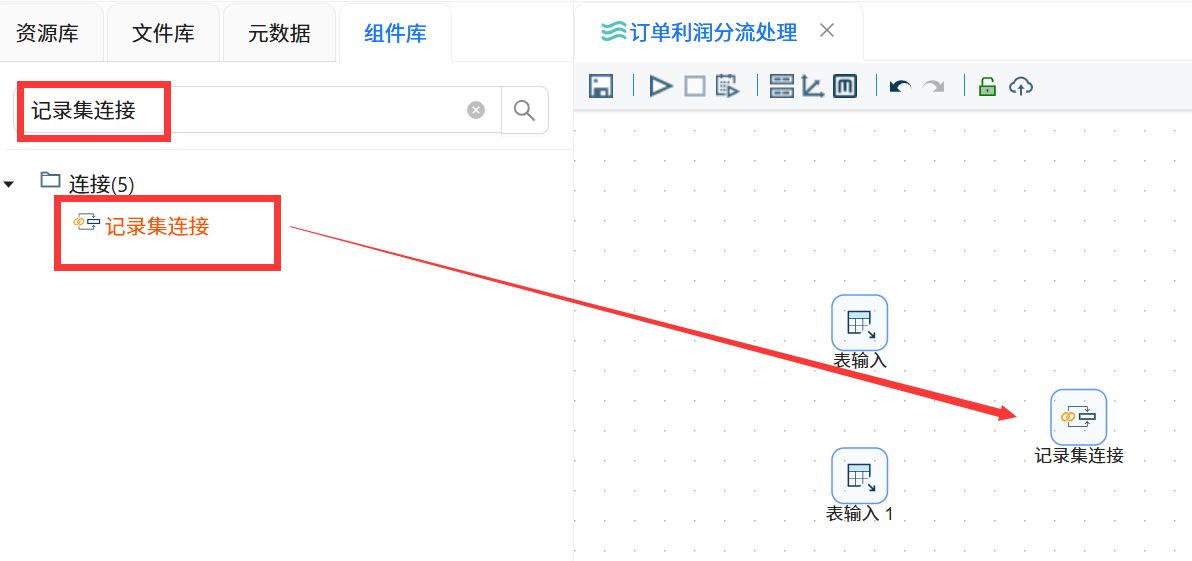
Task: Switch to the 组件库 tab
Action: (395, 33)
